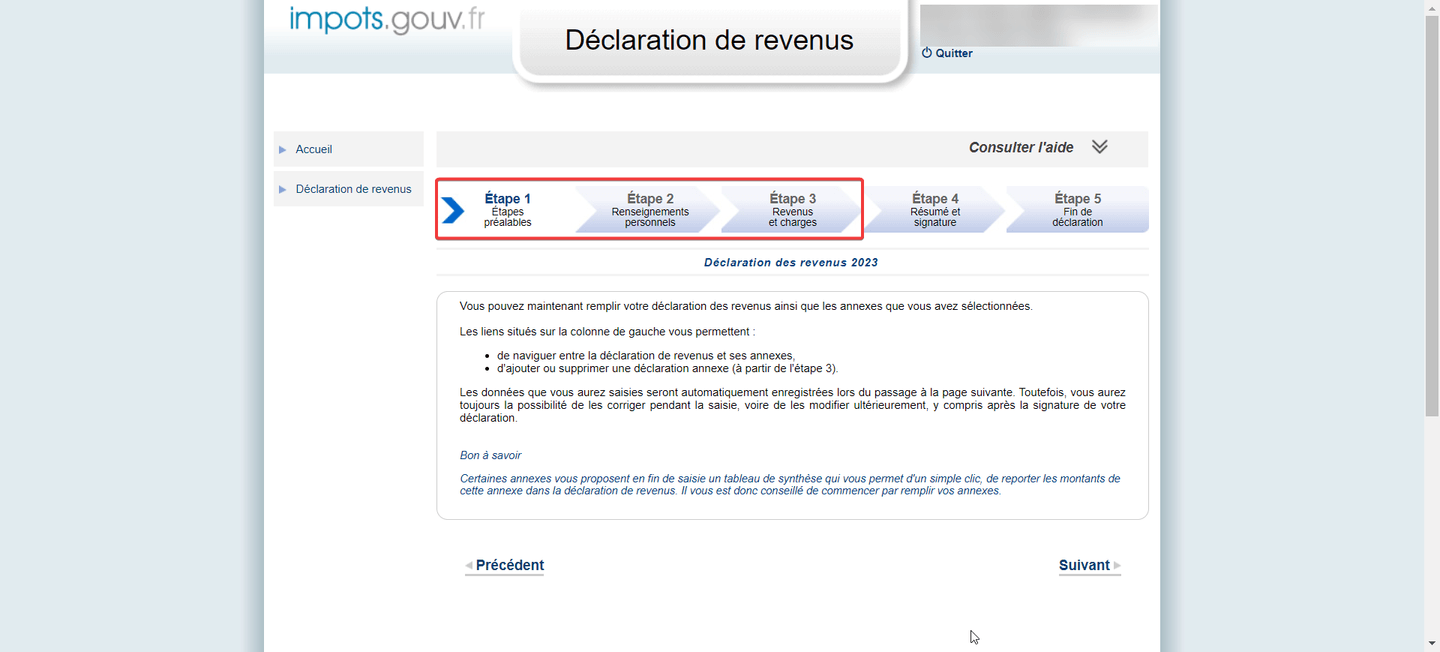Select Déclaration de revenus in the sidebar

(352, 188)
